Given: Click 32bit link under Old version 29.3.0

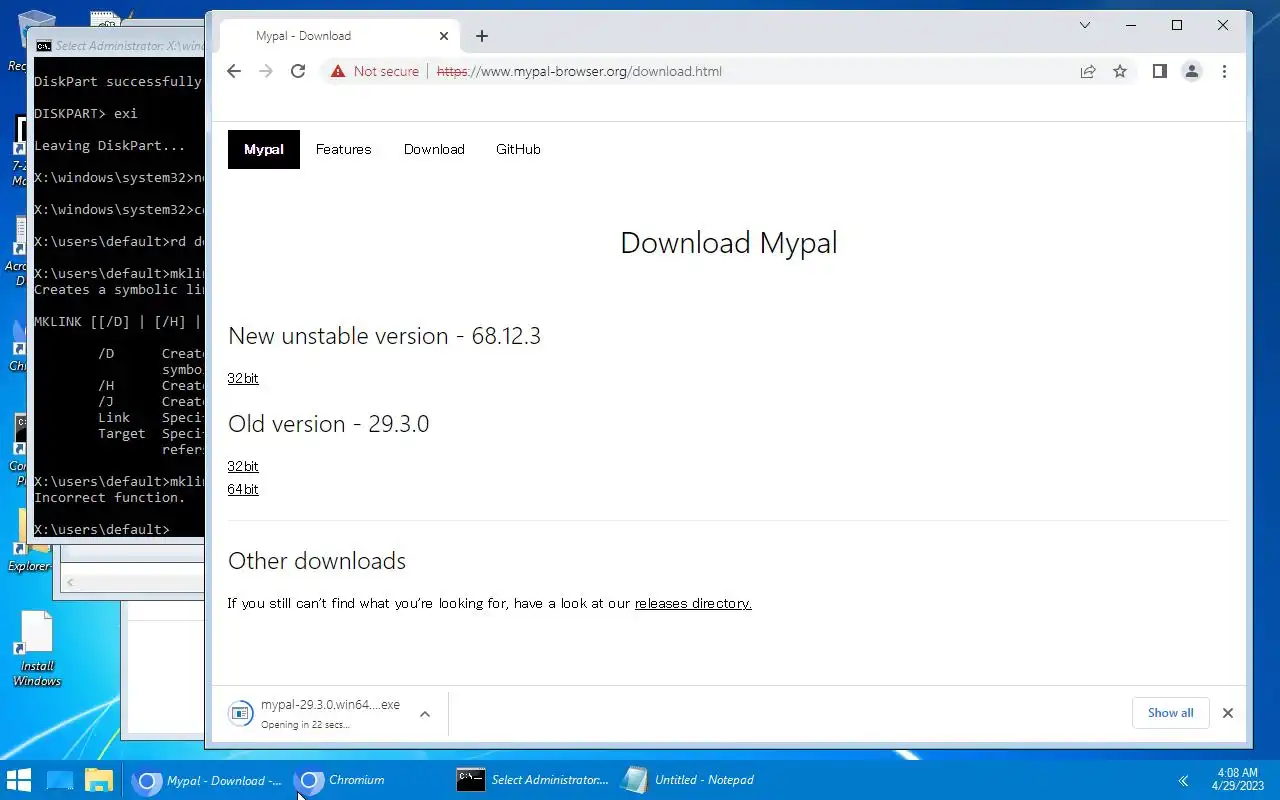Looking at the screenshot, I should click(x=243, y=466).
